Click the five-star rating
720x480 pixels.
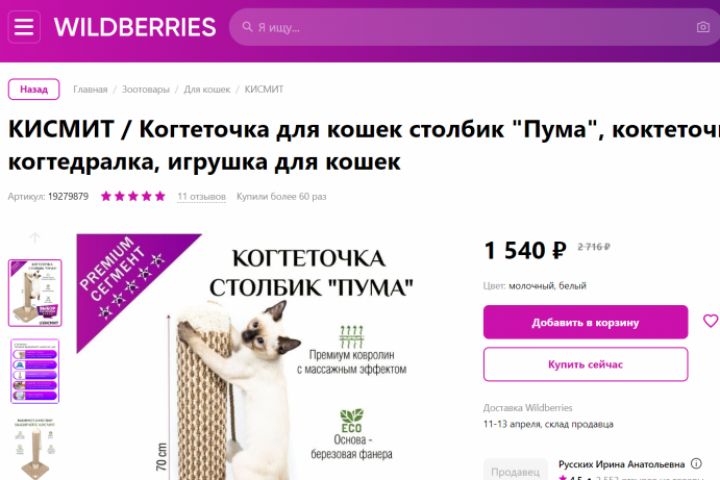133,196
